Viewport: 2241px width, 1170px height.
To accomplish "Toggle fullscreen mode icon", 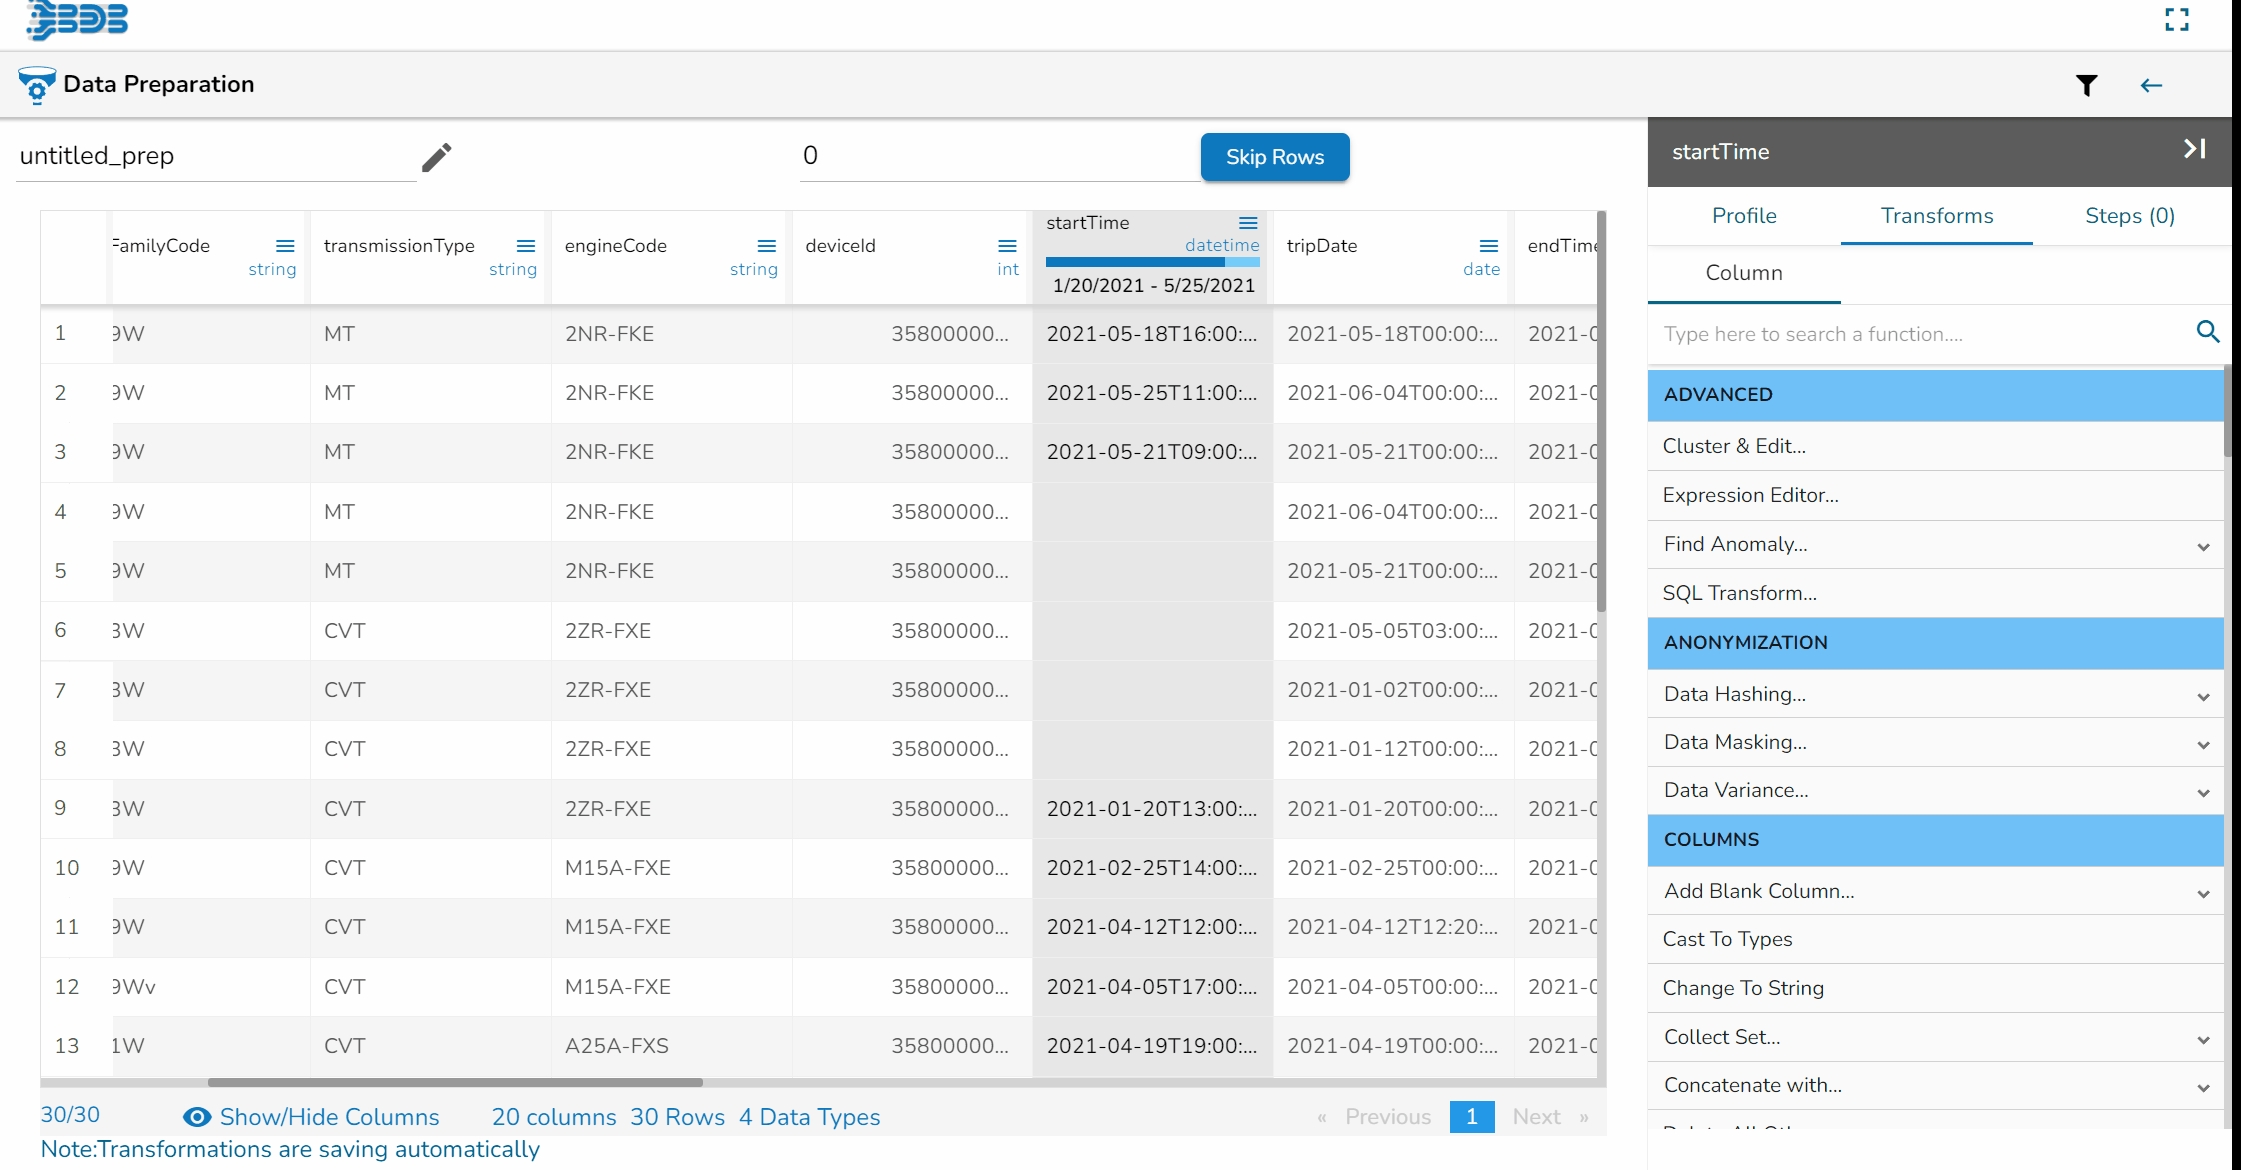I will pos(2177,20).
